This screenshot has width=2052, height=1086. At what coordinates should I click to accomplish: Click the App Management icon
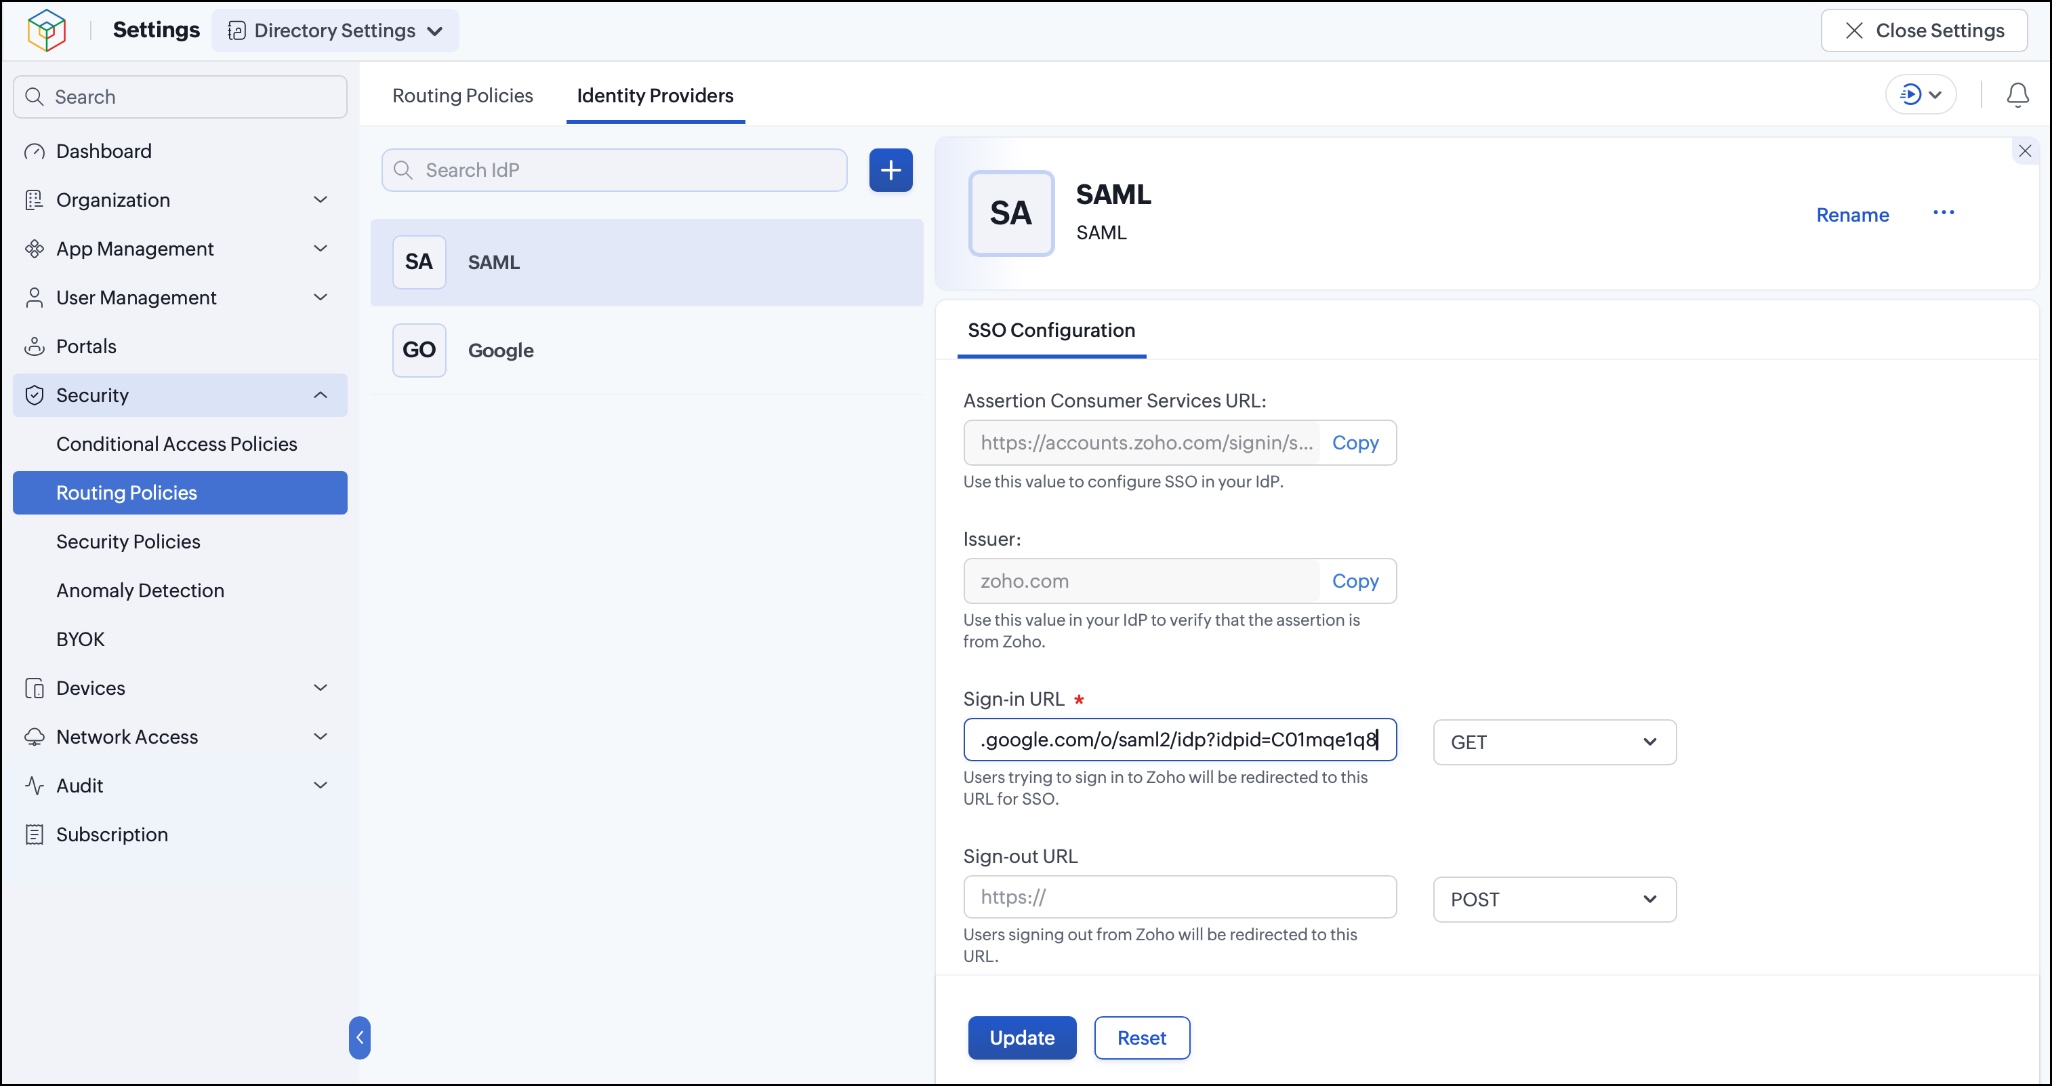35,249
